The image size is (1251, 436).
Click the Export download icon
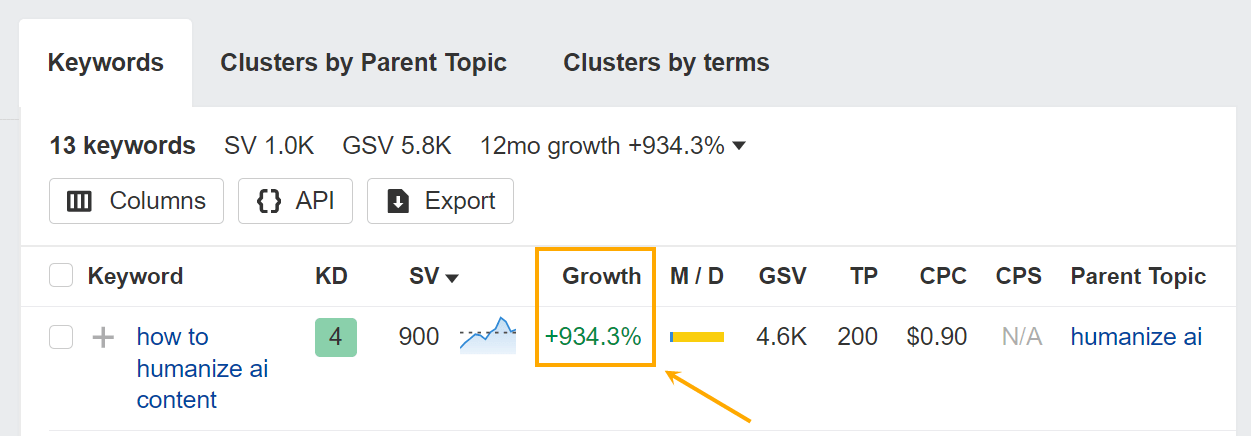click(398, 201)
